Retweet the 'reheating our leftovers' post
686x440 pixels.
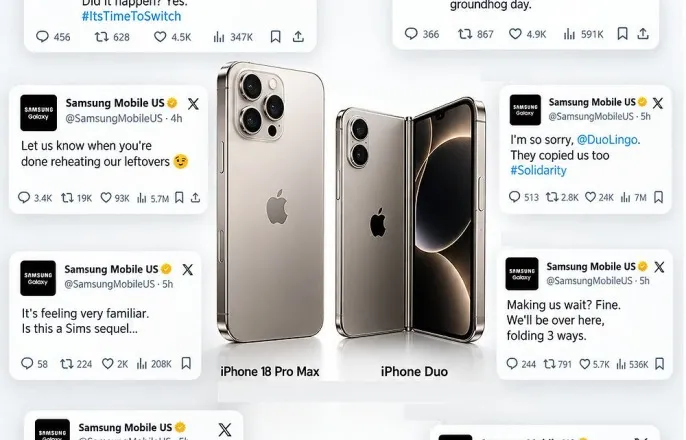67,198
